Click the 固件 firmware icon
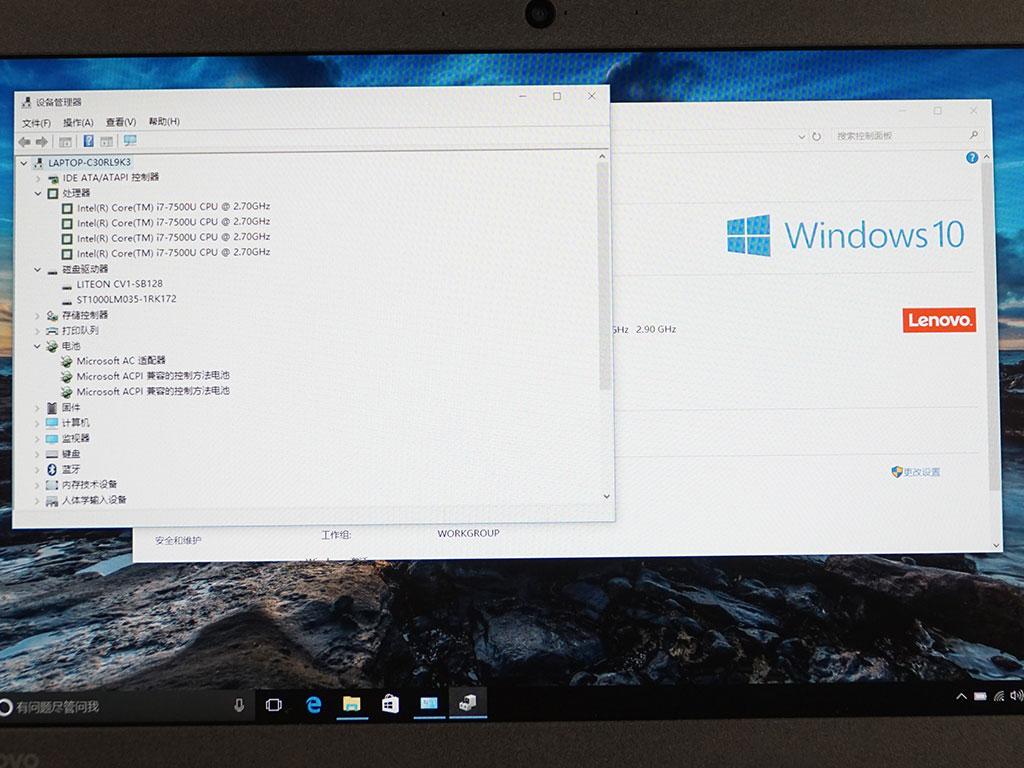Image resolution: width=1024 pixels, height=768 pixels. pyautogui.click(x=52, y=408)
